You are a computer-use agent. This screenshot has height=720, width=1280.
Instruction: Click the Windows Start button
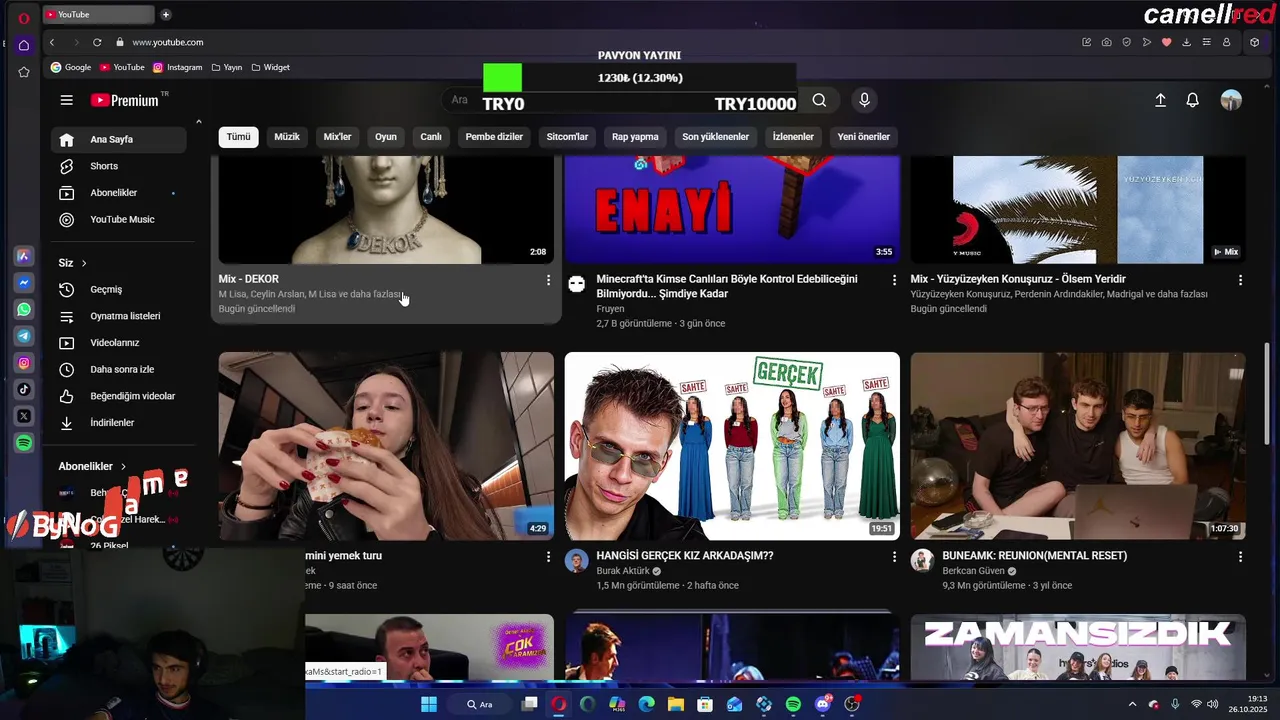tap(429, 704)
